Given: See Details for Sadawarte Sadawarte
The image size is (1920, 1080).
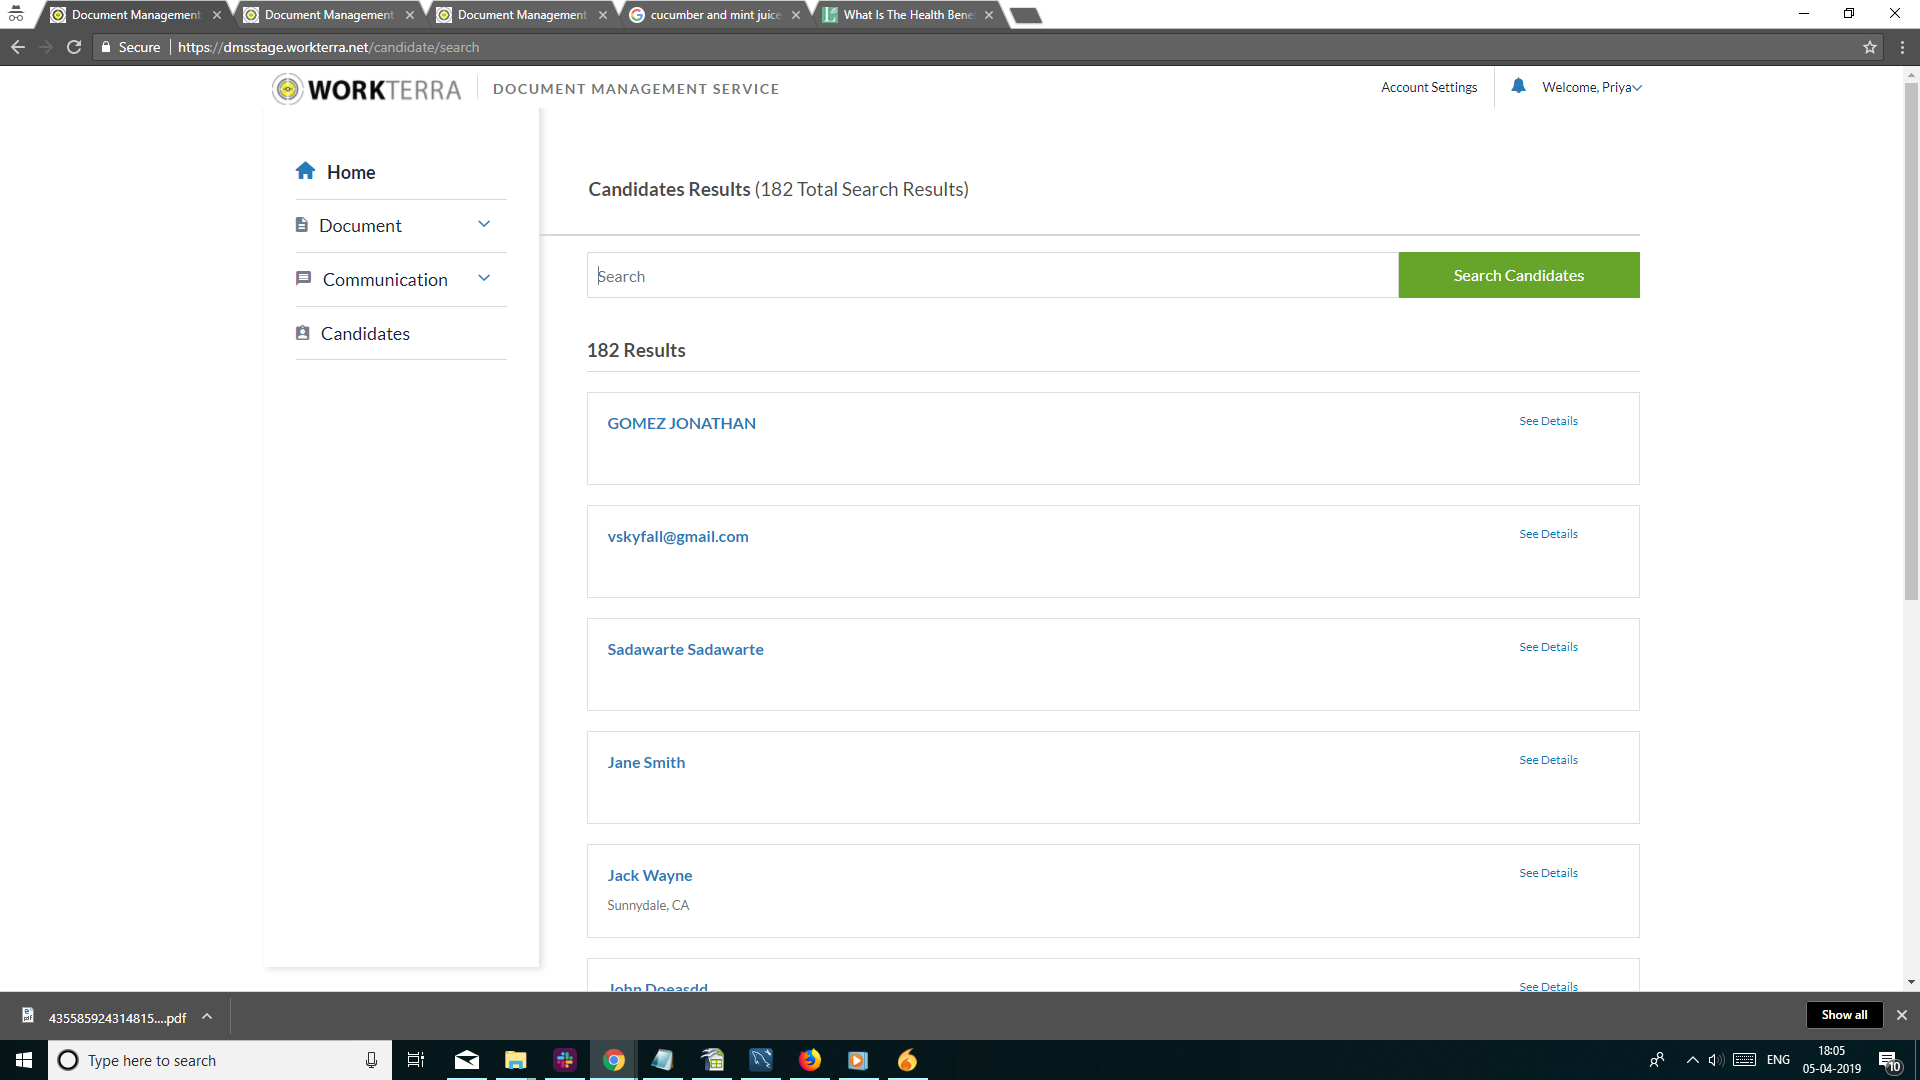Looking at the screenshot, I should click(x=1548, y=647).
